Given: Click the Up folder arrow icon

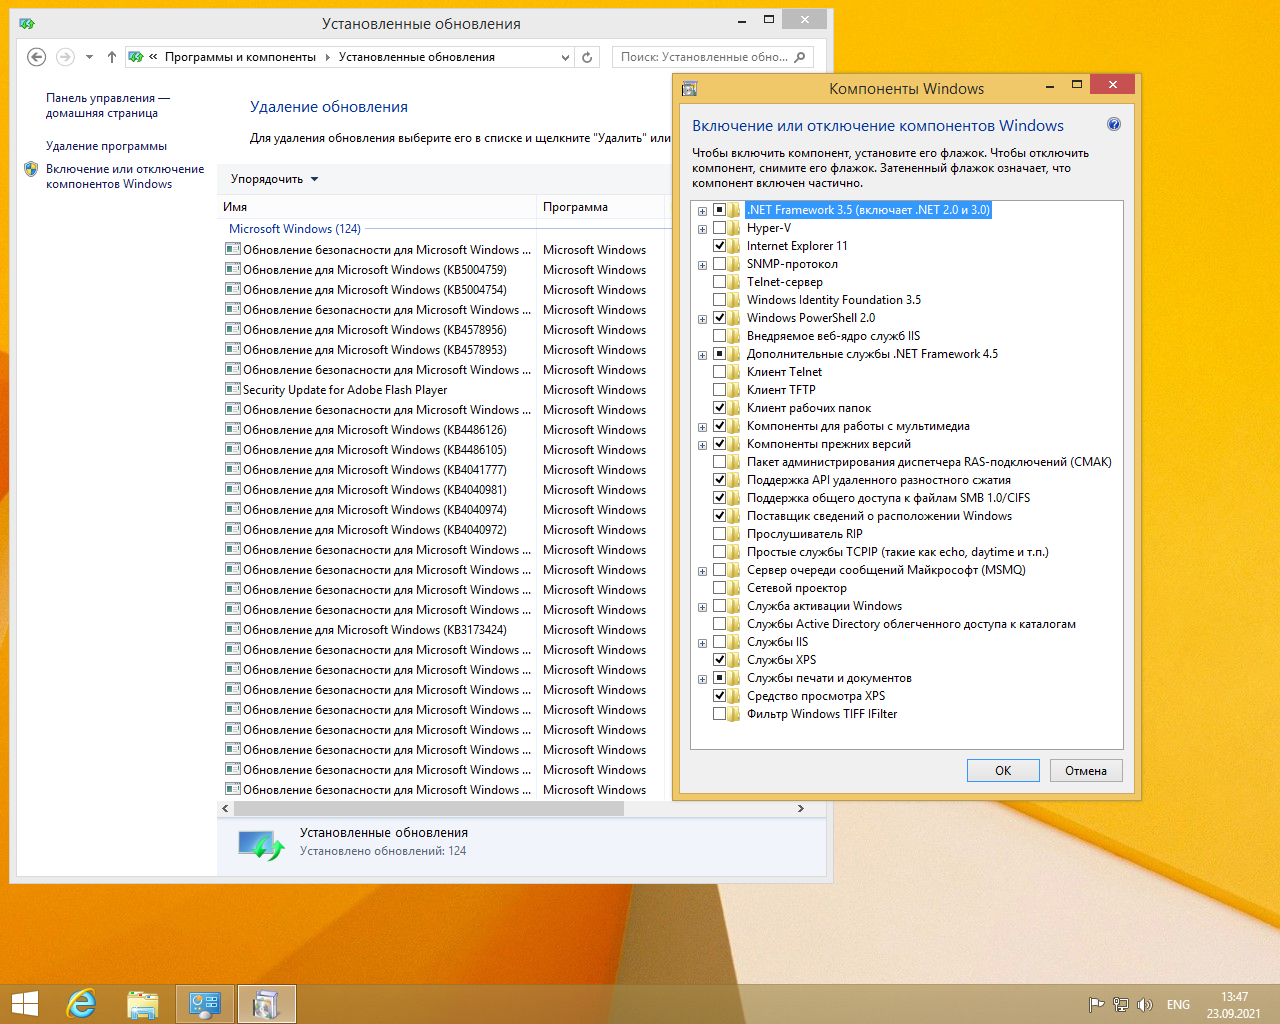Looking at the screenshot, I should pyautogui.click(x=111, y=57).
